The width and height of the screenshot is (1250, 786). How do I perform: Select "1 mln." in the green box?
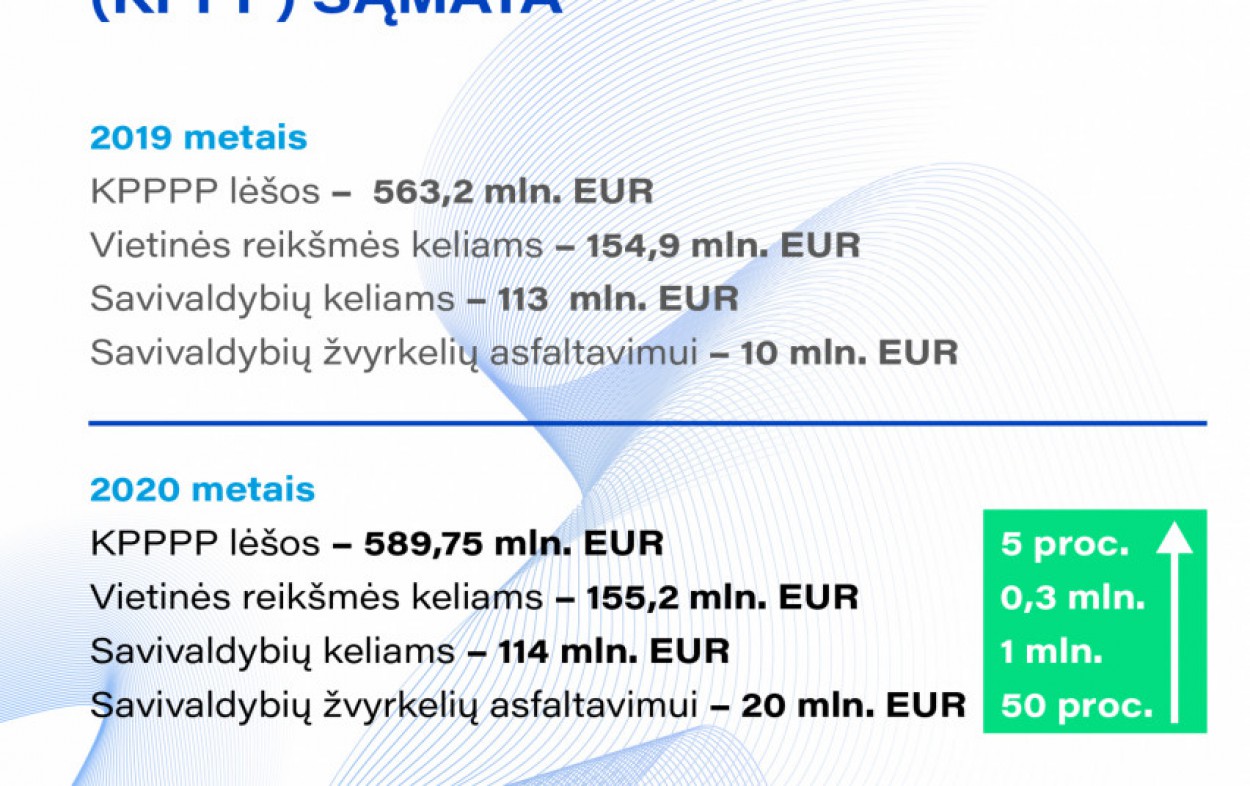pos(1051,653)
